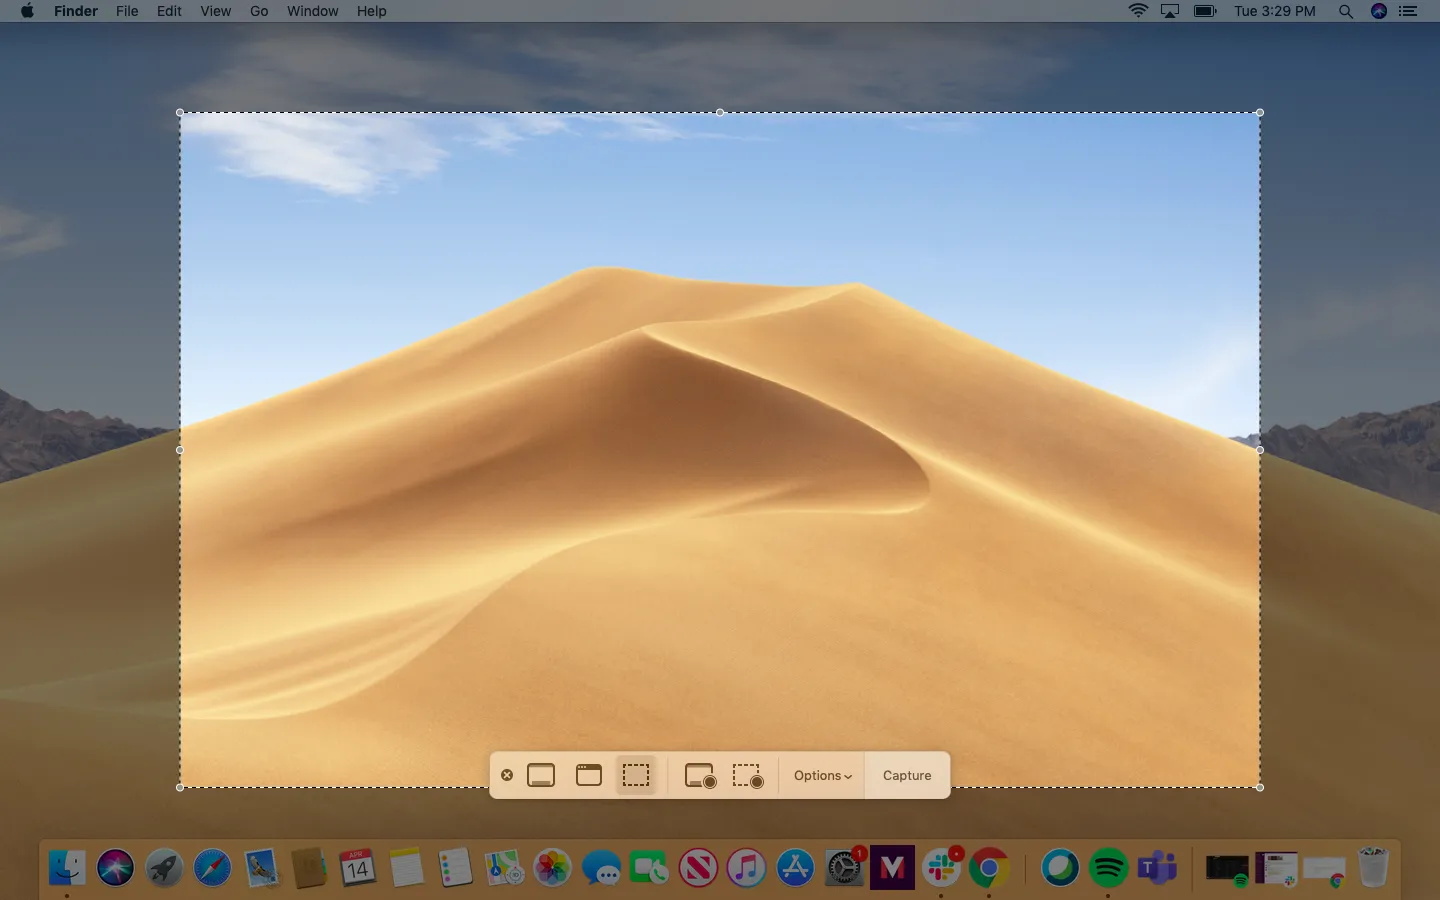Open Notification Center from menu bar

click(x=1408, y=11)
